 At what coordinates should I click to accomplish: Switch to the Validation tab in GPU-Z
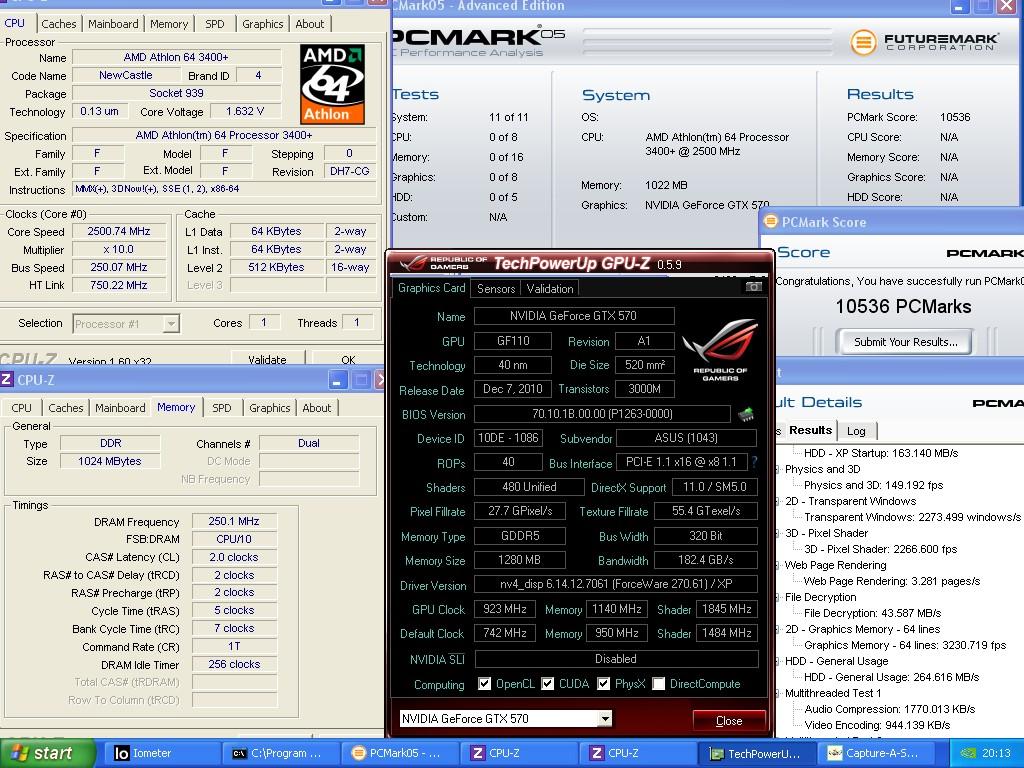[x=550, y=289]
